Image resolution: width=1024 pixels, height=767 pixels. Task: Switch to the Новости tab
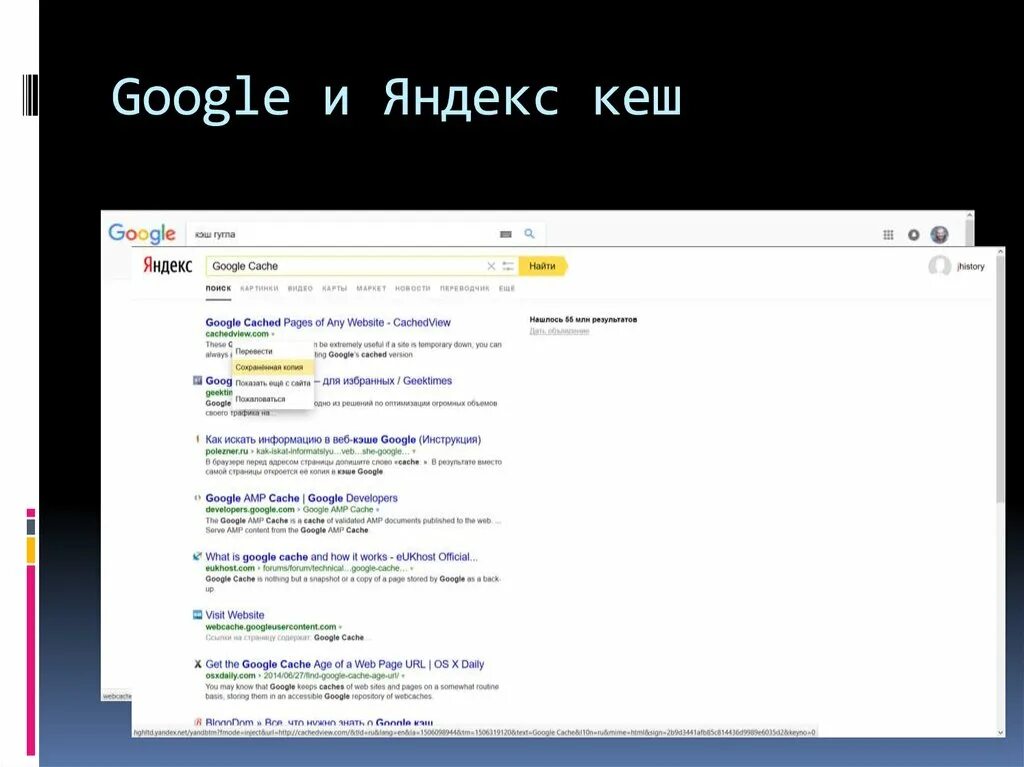(x=413, y=288)
